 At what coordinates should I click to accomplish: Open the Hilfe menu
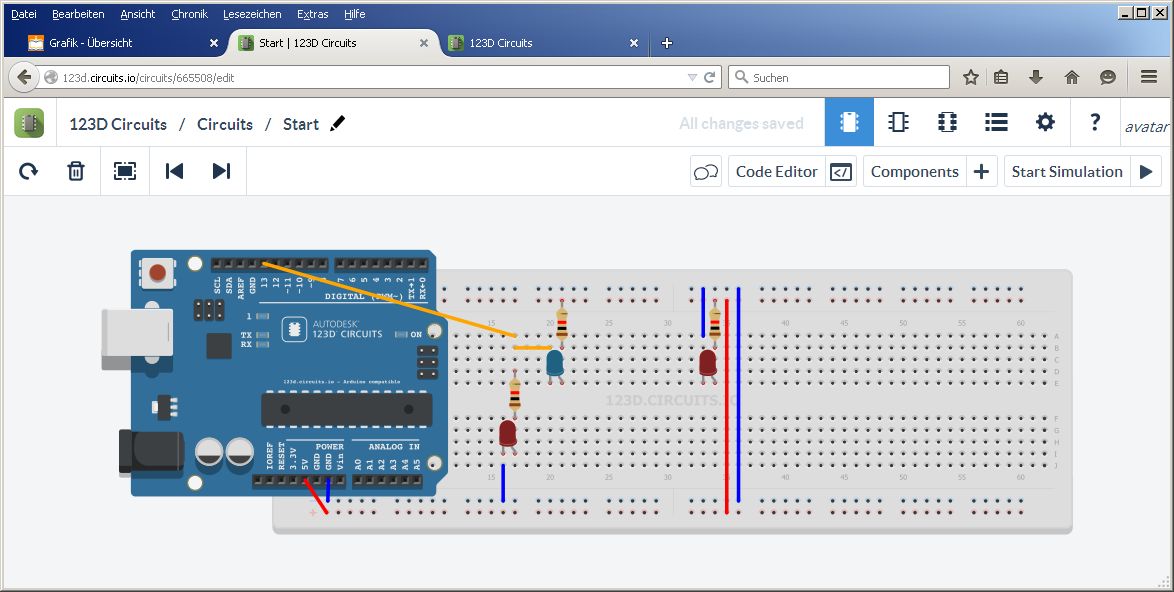click(x=355, y=14)
